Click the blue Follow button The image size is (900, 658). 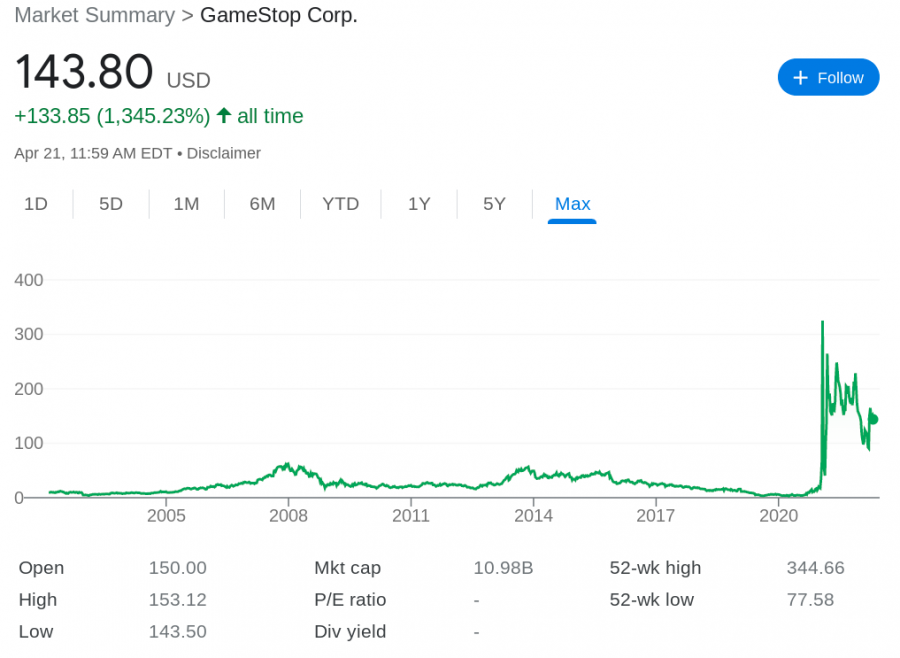(828, 78)
